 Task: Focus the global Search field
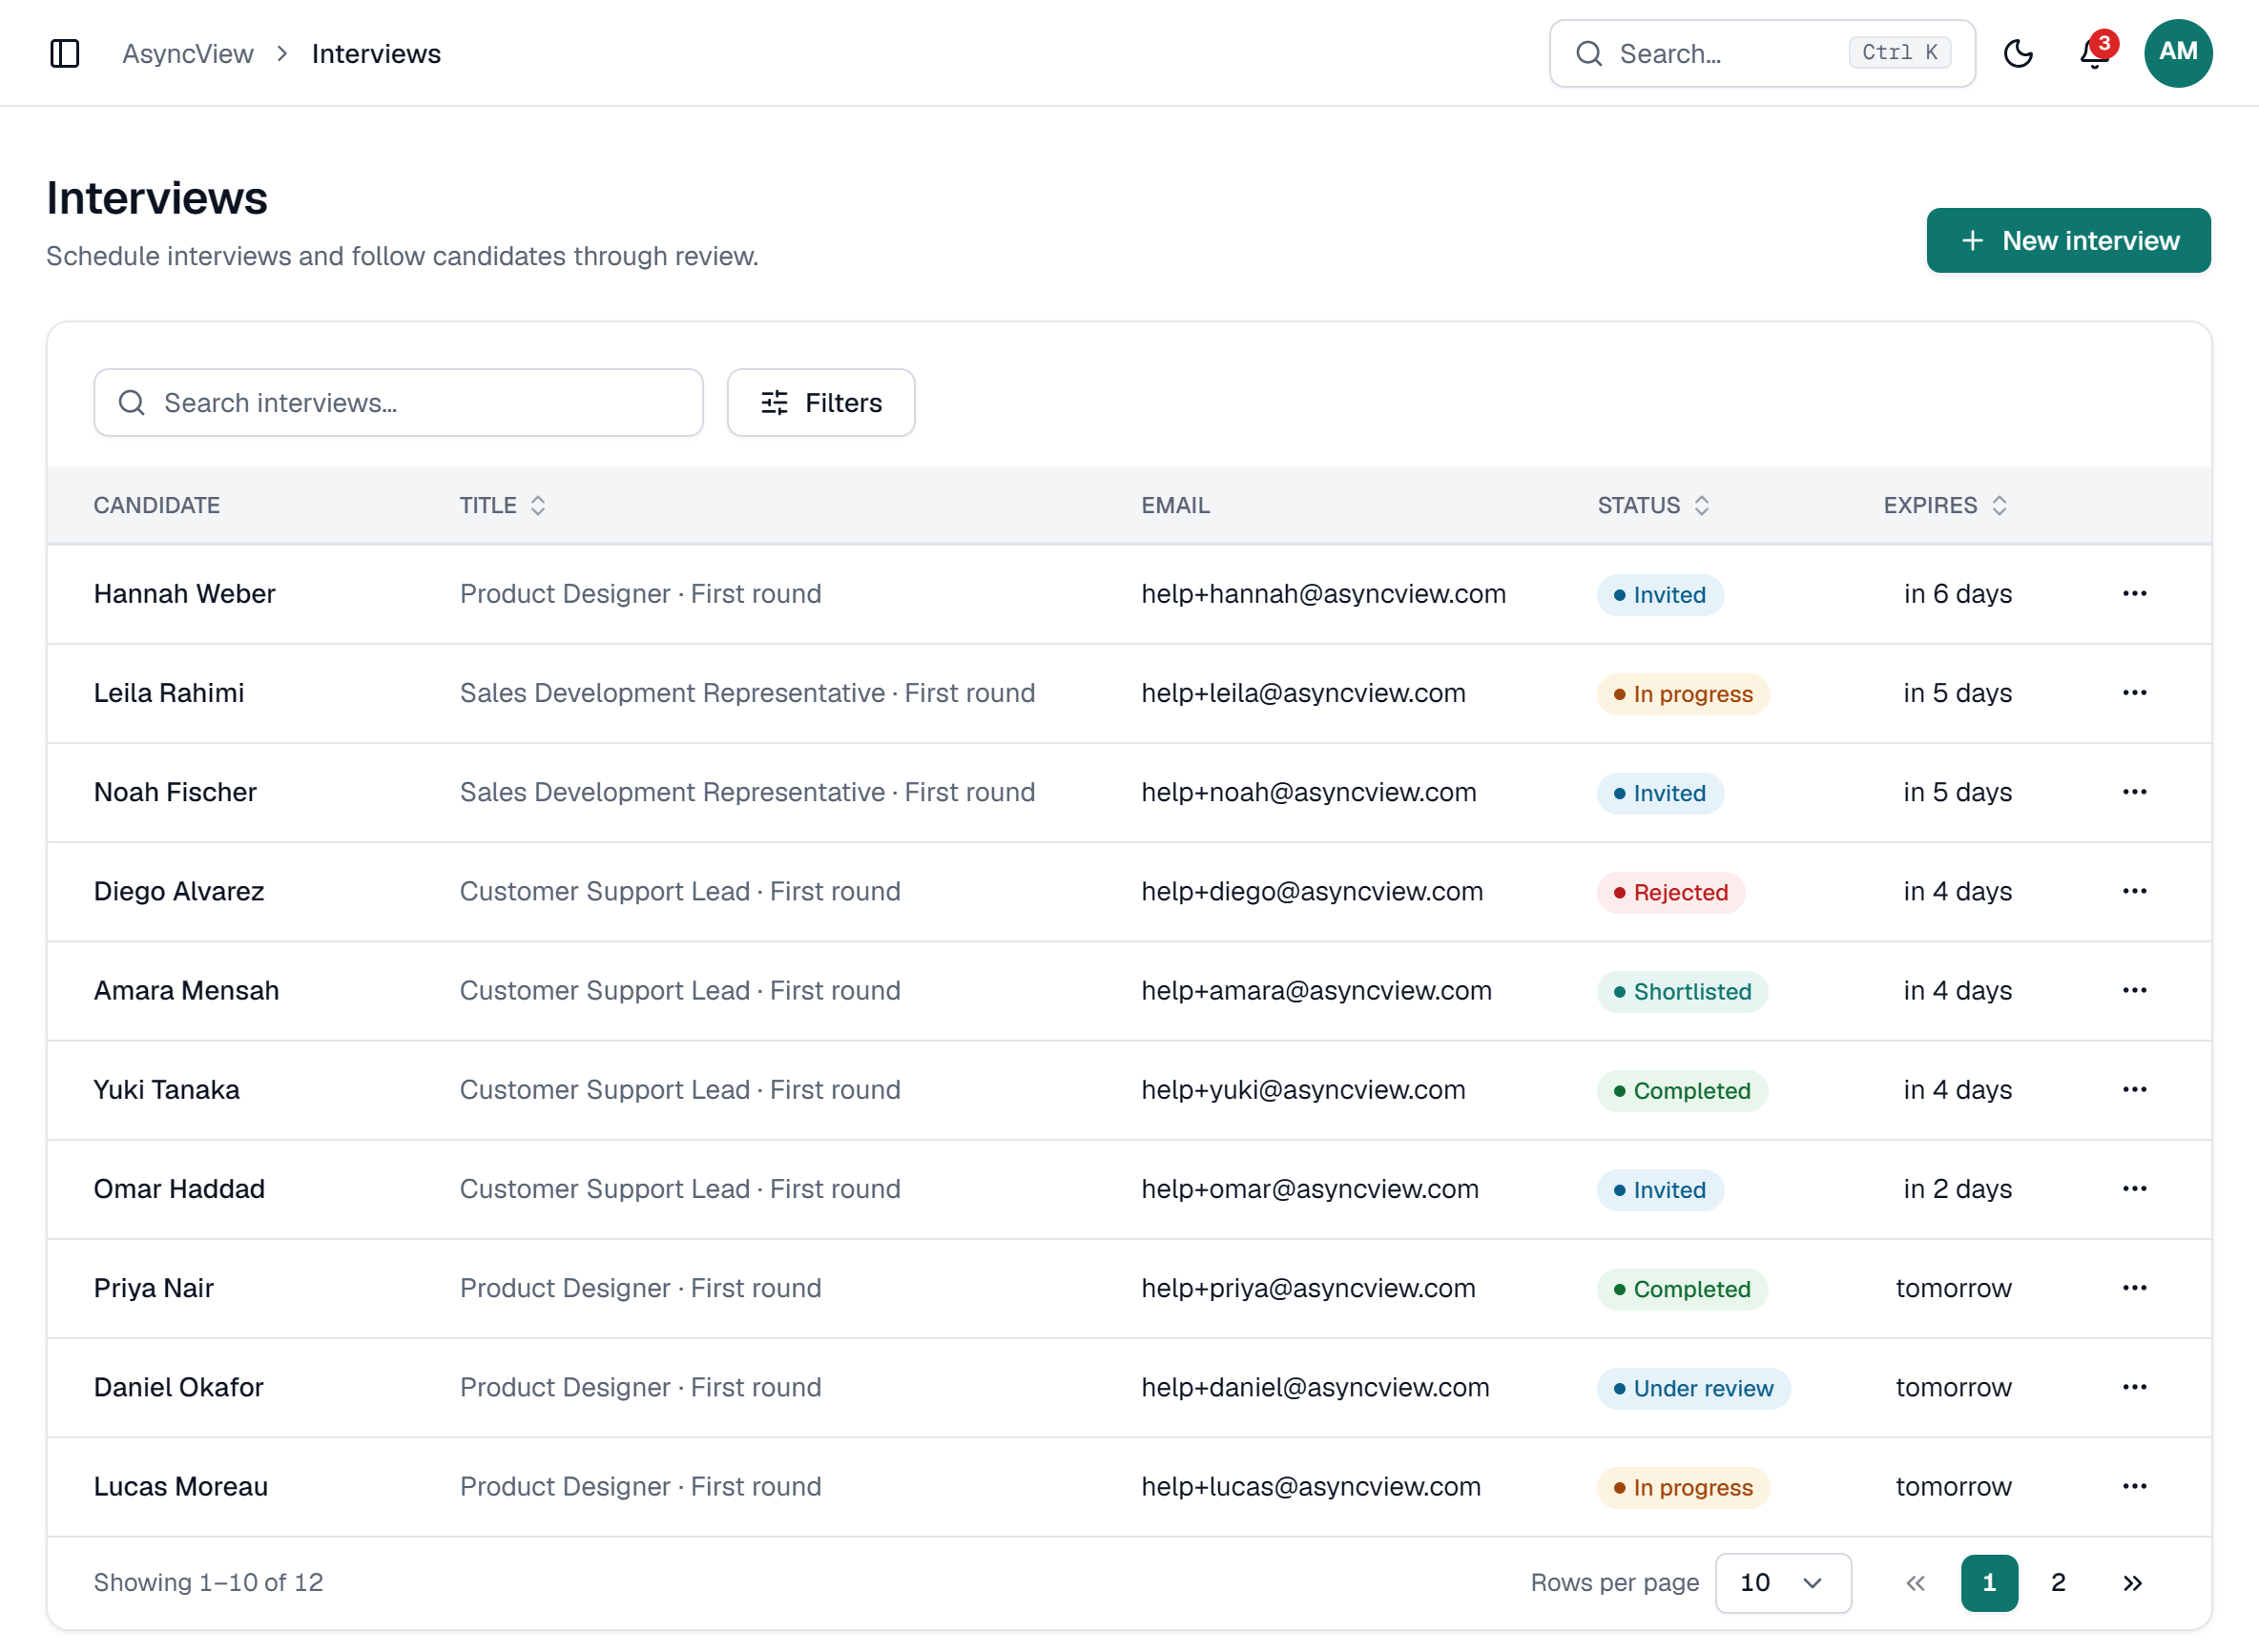(x=1762, y=53)
